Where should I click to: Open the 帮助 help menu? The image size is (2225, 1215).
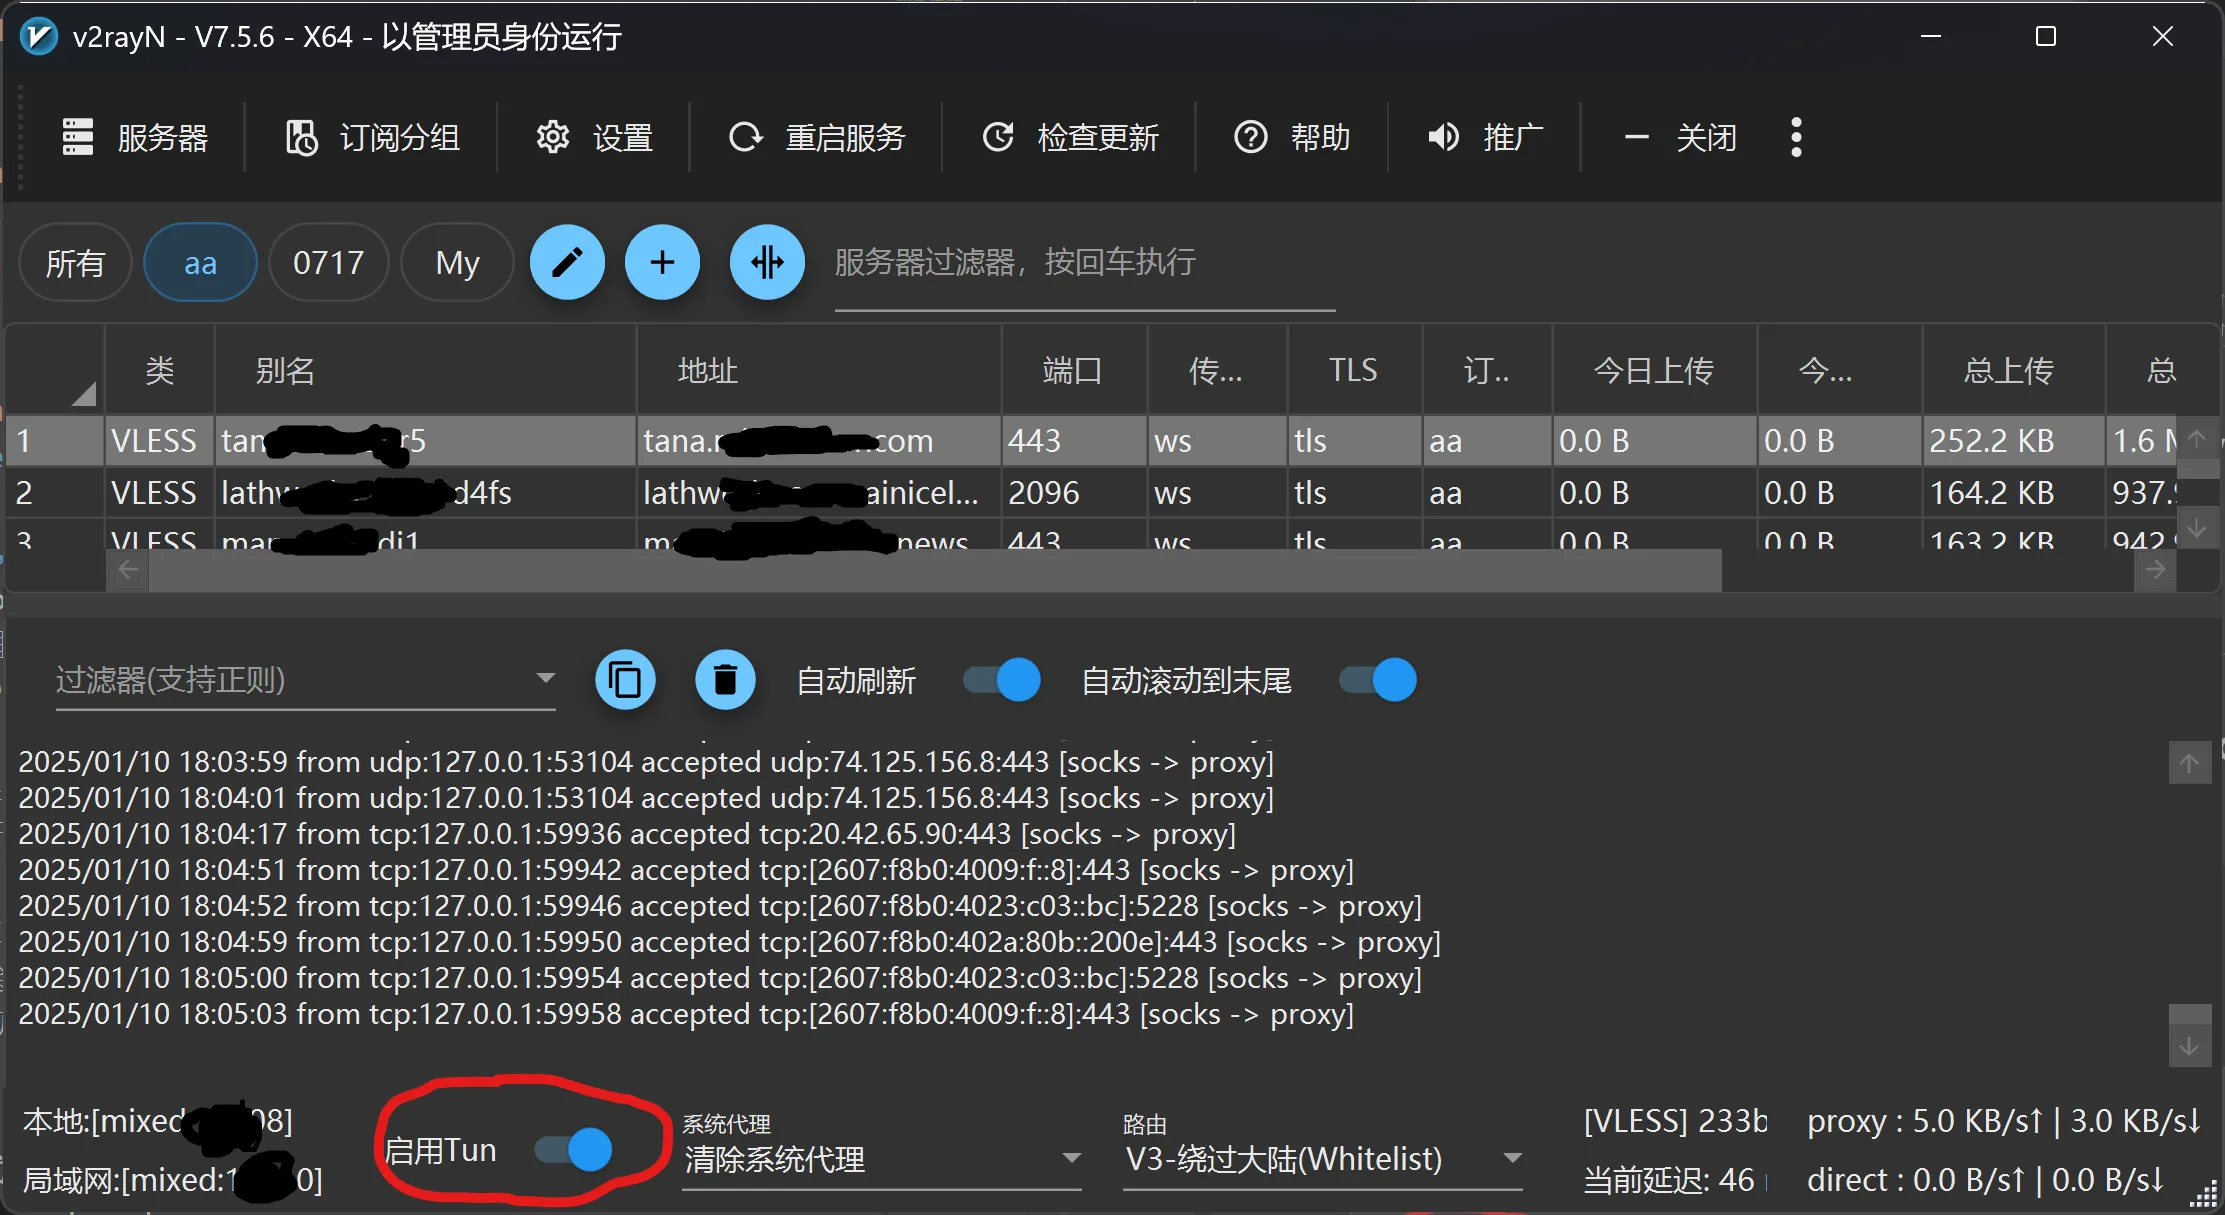1292,137
